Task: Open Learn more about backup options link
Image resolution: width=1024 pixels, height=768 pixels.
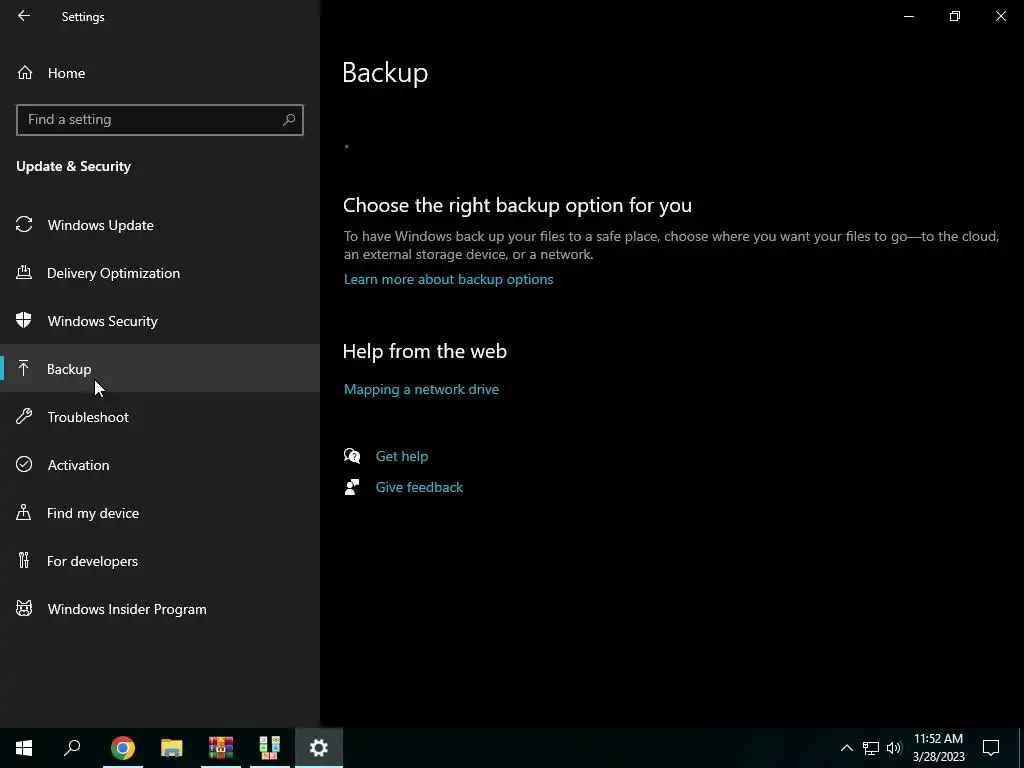Action: (x=448, y=279)
